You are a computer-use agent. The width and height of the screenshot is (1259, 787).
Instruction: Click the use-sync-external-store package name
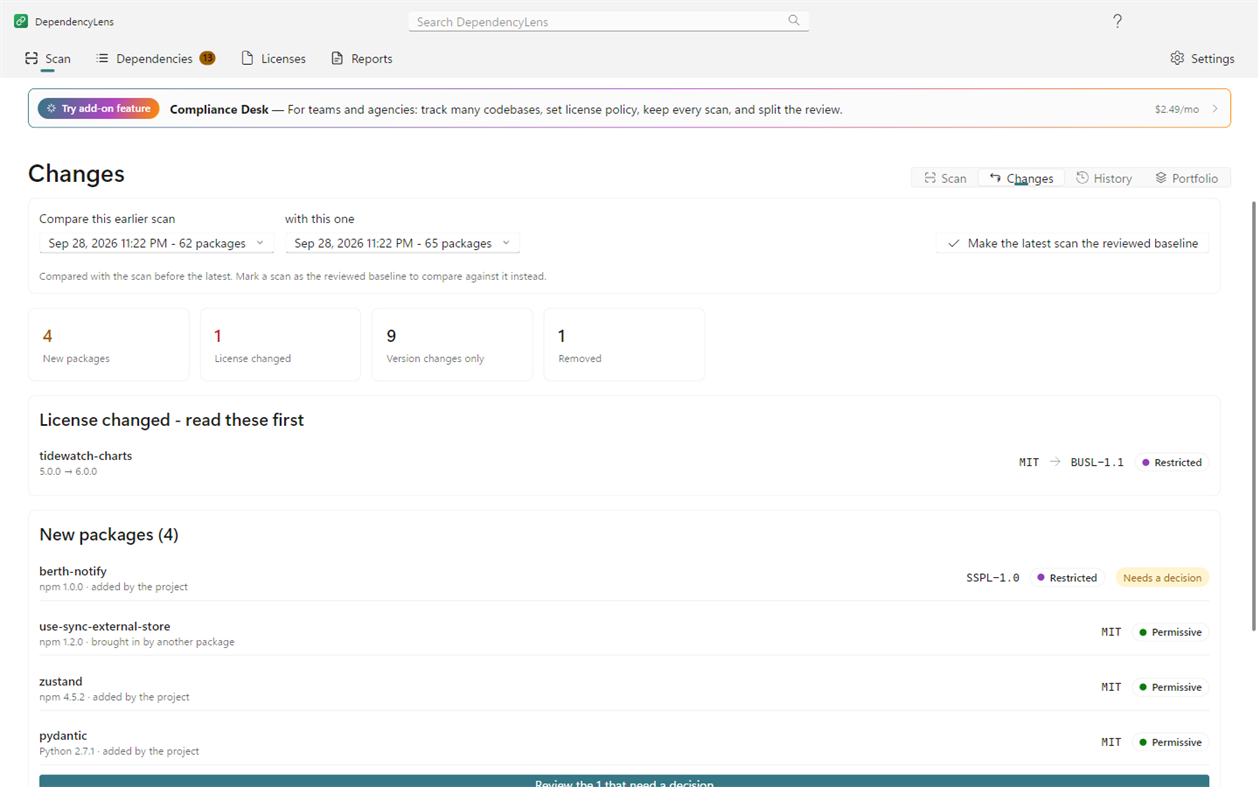pyautogui.click(x=105, y=627)
